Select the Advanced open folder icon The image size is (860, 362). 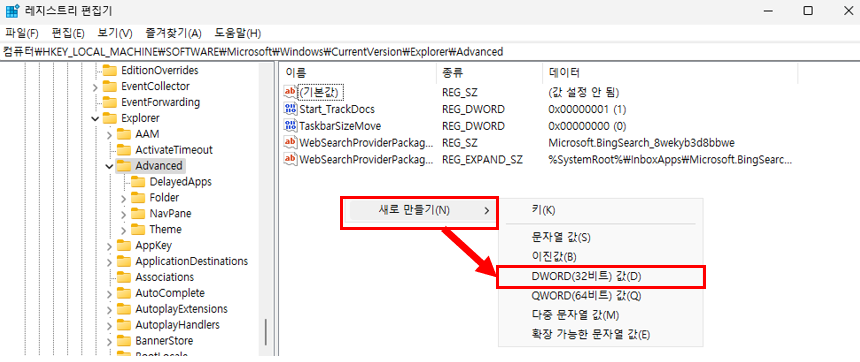coord(125,166)
